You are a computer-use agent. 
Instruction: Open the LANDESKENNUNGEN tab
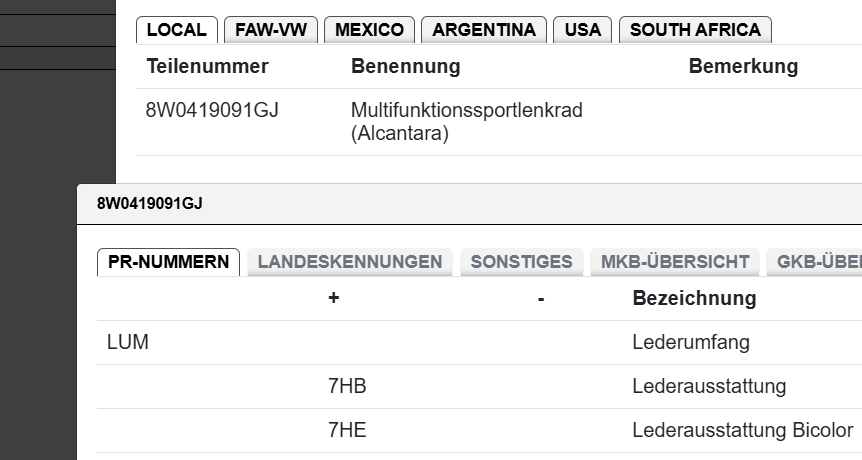click(350, 262)
